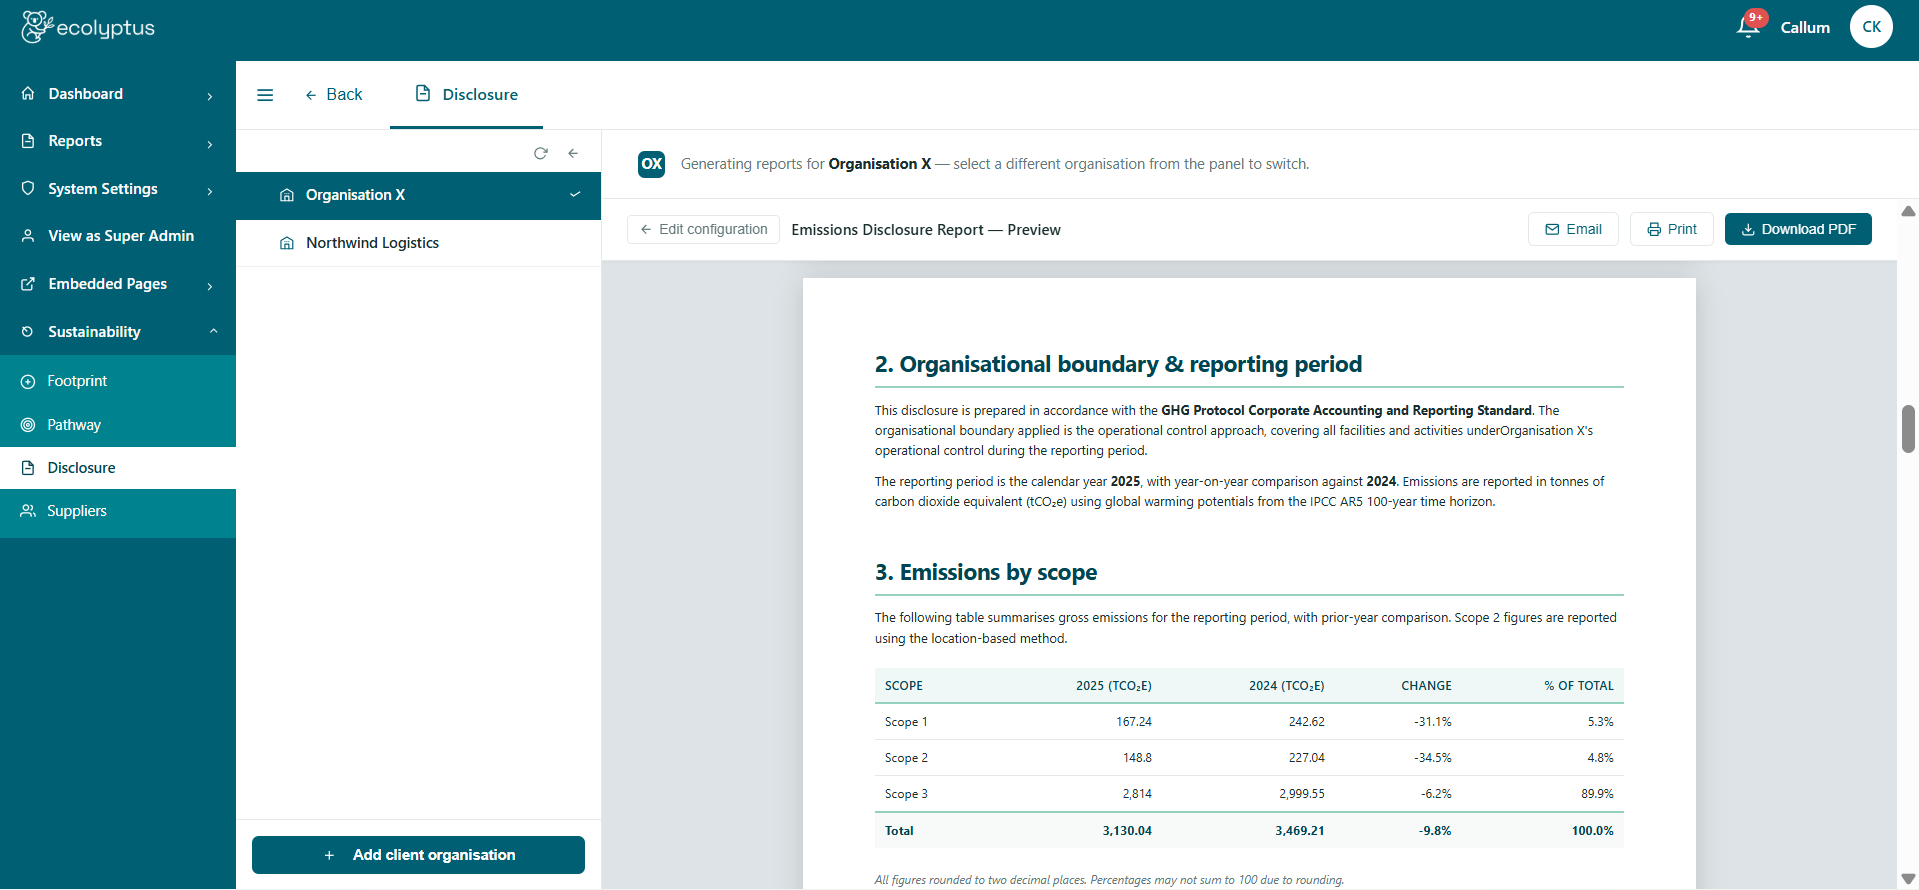The width and height of the screenshot is (1919, 890).
Task: Open the notifications bell
Action: pos(1748,27)
